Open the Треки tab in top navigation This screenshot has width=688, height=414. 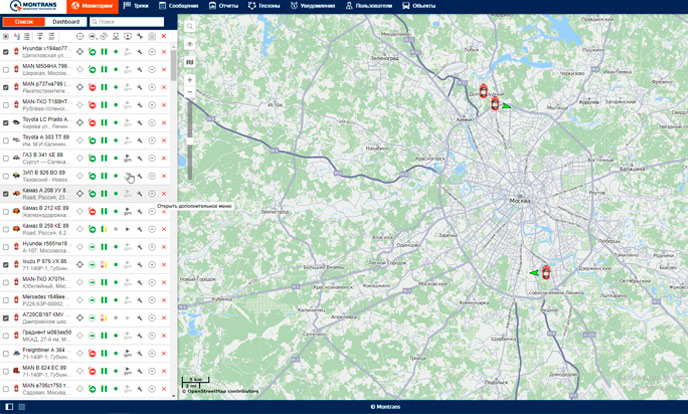pyautogui.click(x=136, y=6)
